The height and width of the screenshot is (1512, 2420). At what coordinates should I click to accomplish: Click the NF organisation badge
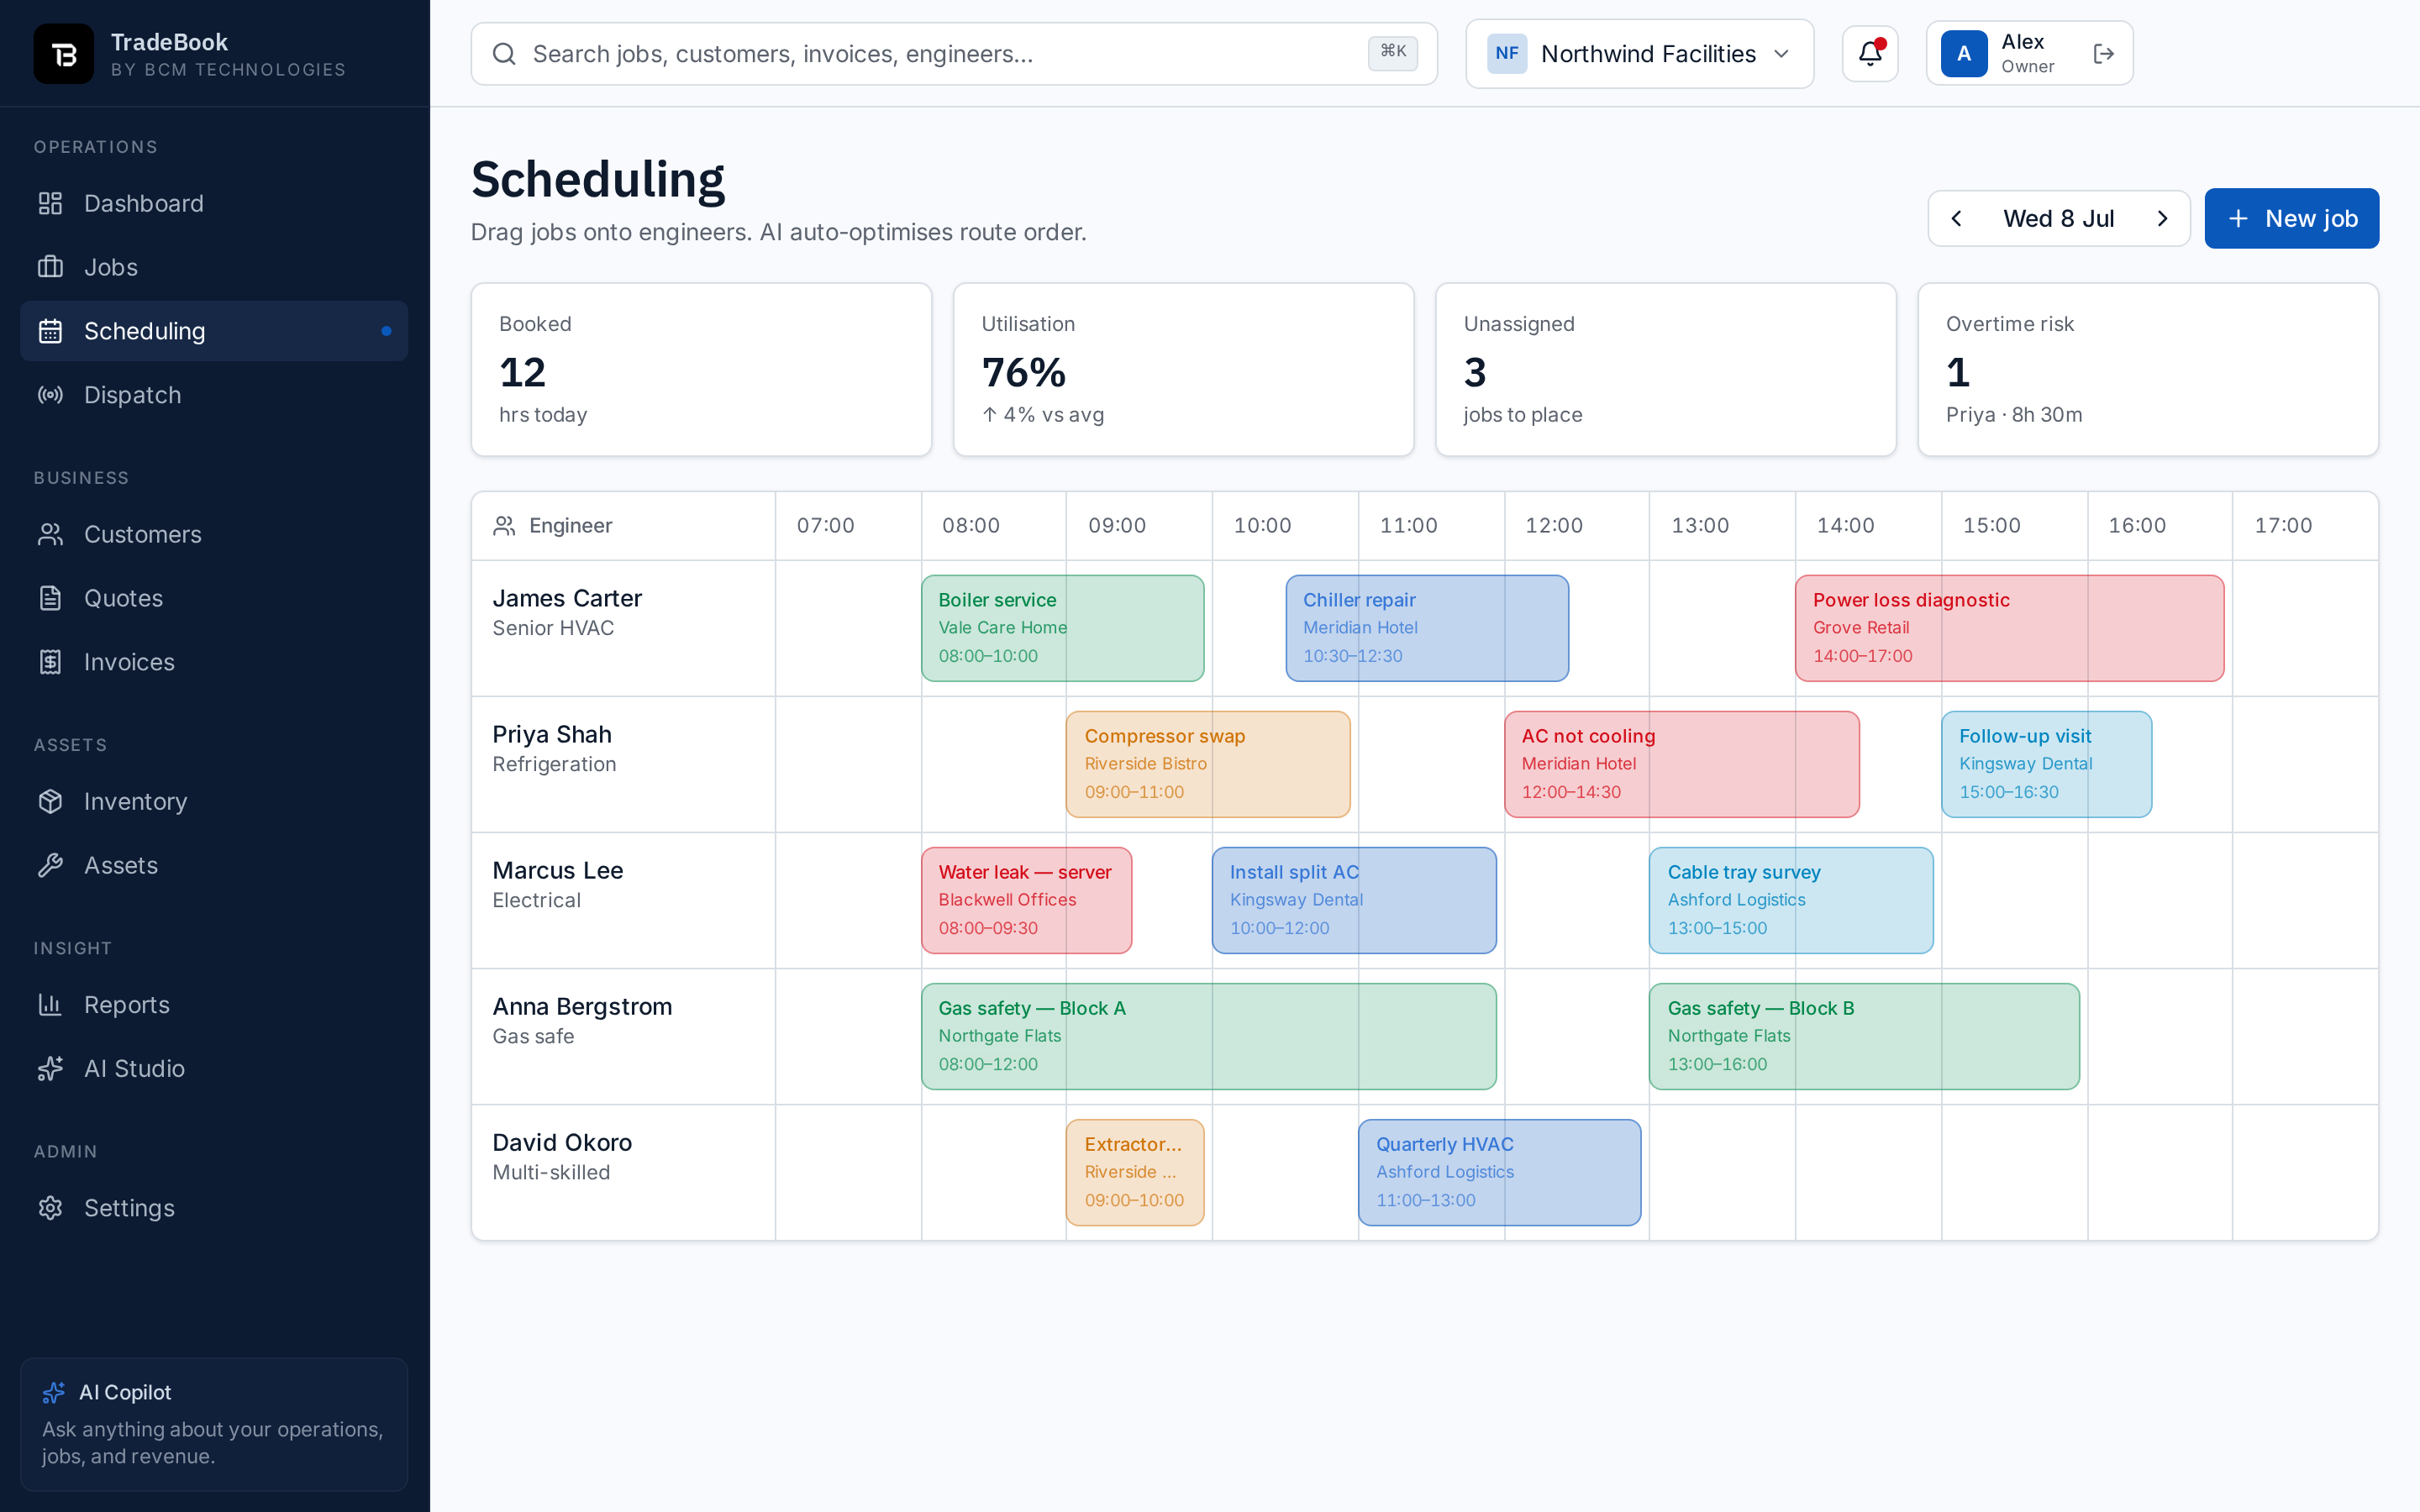(x=1507, y=54)
